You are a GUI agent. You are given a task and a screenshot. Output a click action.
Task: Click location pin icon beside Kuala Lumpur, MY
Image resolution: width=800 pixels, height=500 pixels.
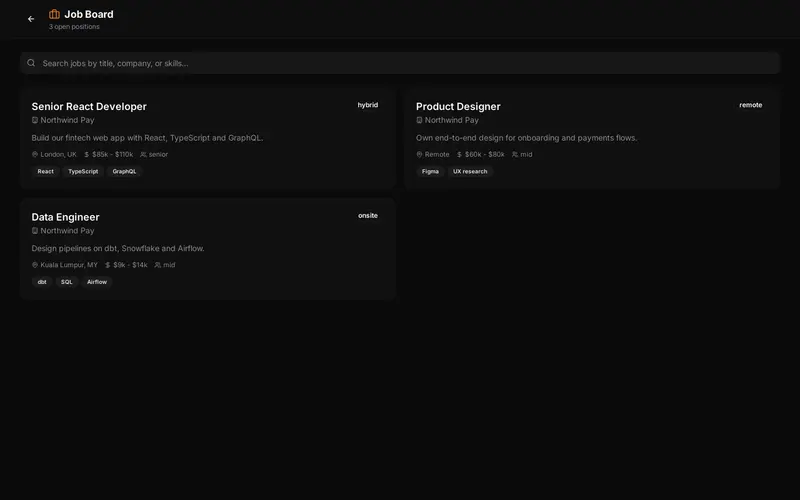[x=35, y=265]
